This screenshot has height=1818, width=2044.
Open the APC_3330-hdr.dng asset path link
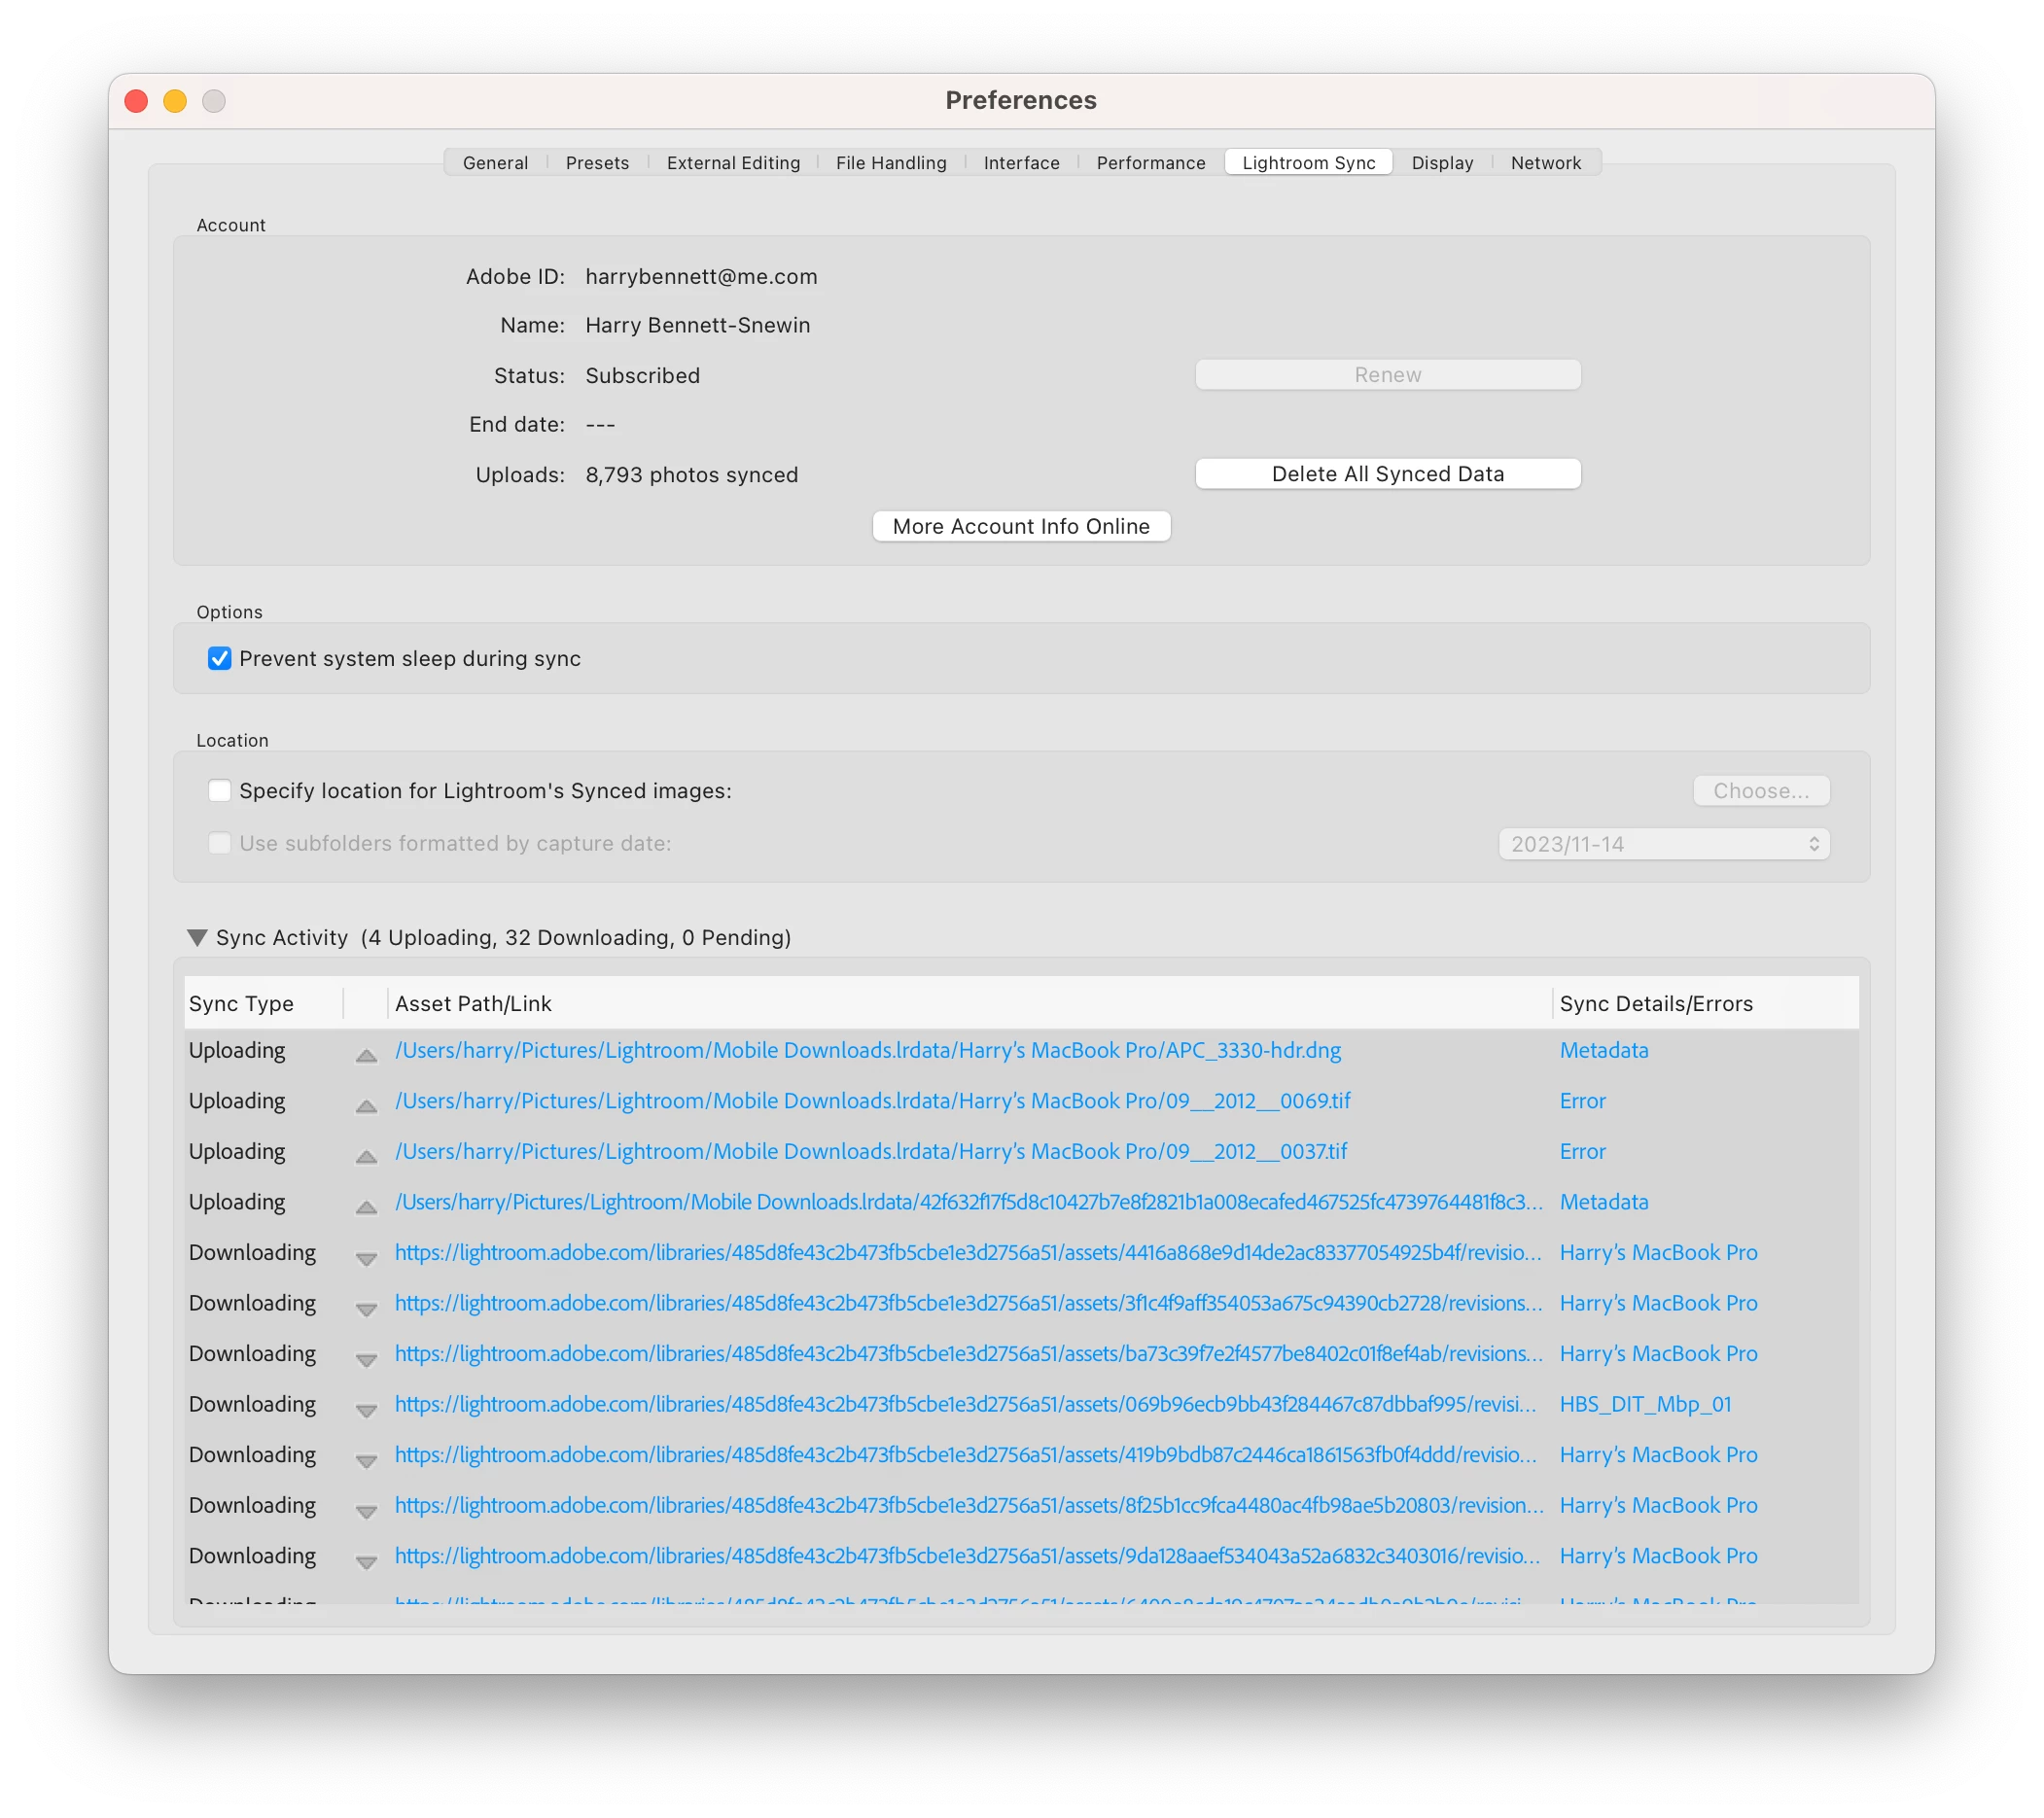[x=867, y=1050]
